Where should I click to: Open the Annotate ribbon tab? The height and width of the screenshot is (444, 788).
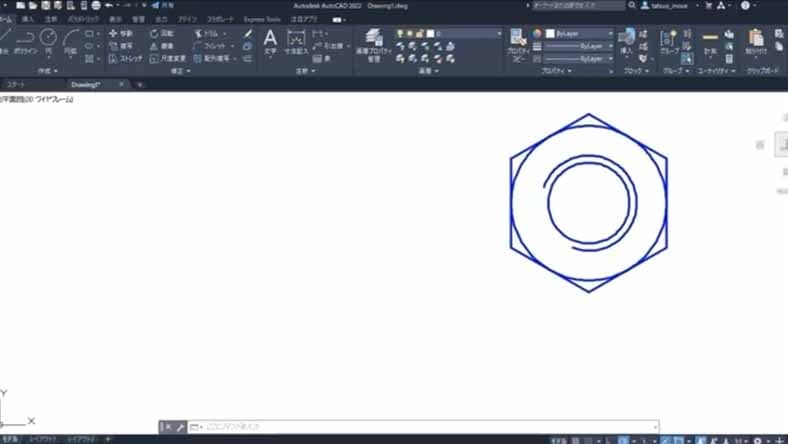[x=51, y=19]
